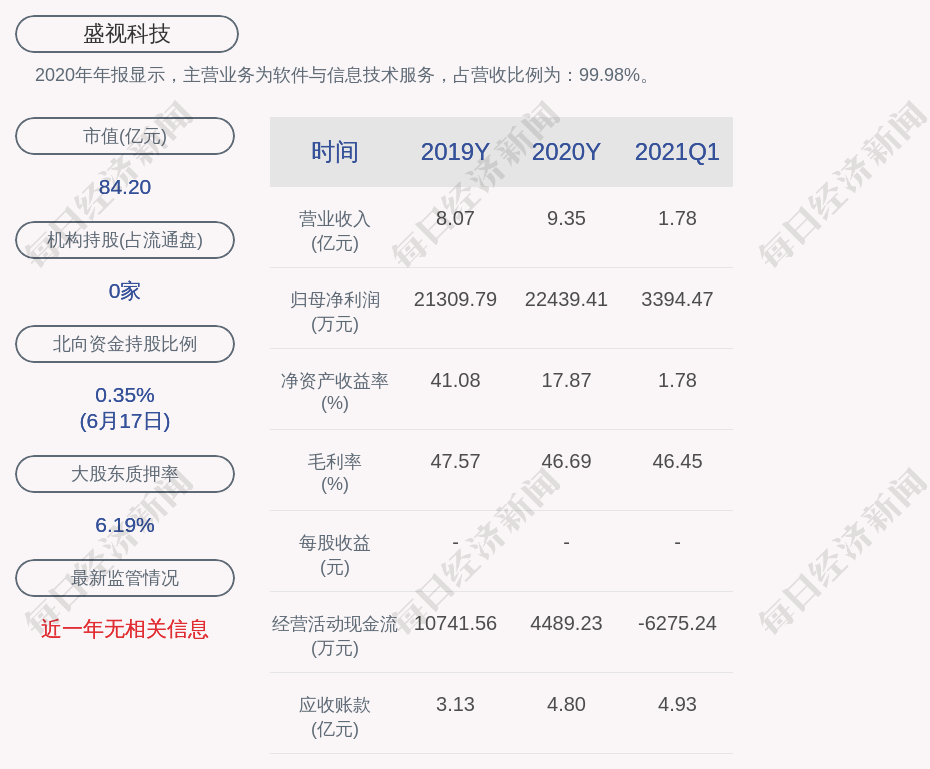Select cash flow value -6275.24
Image resolution: width=930 pixels, height=769 pixels.
(677, 623)
